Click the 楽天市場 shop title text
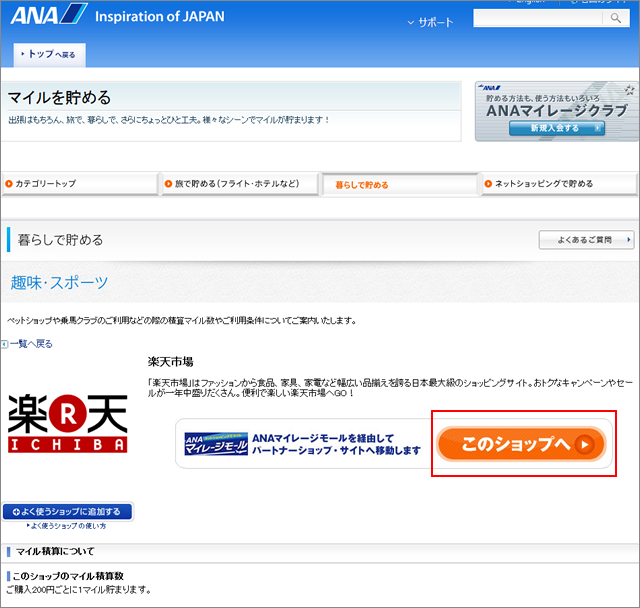The width and height of the screenshot is (640, 608). point(170,362)
